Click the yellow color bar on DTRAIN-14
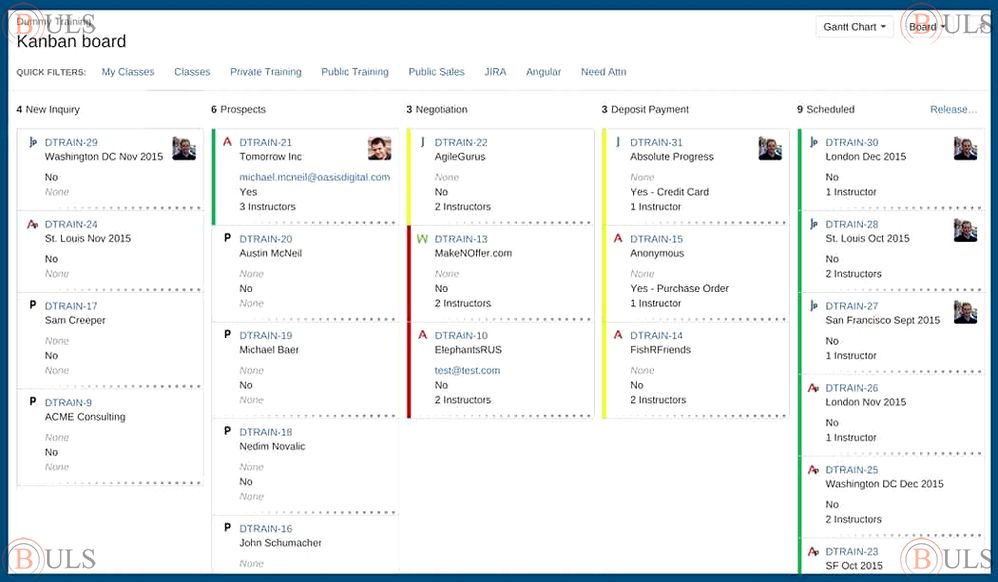Viewport: 998px width, 582px height. pyautogui.click(x=604, y=370)
